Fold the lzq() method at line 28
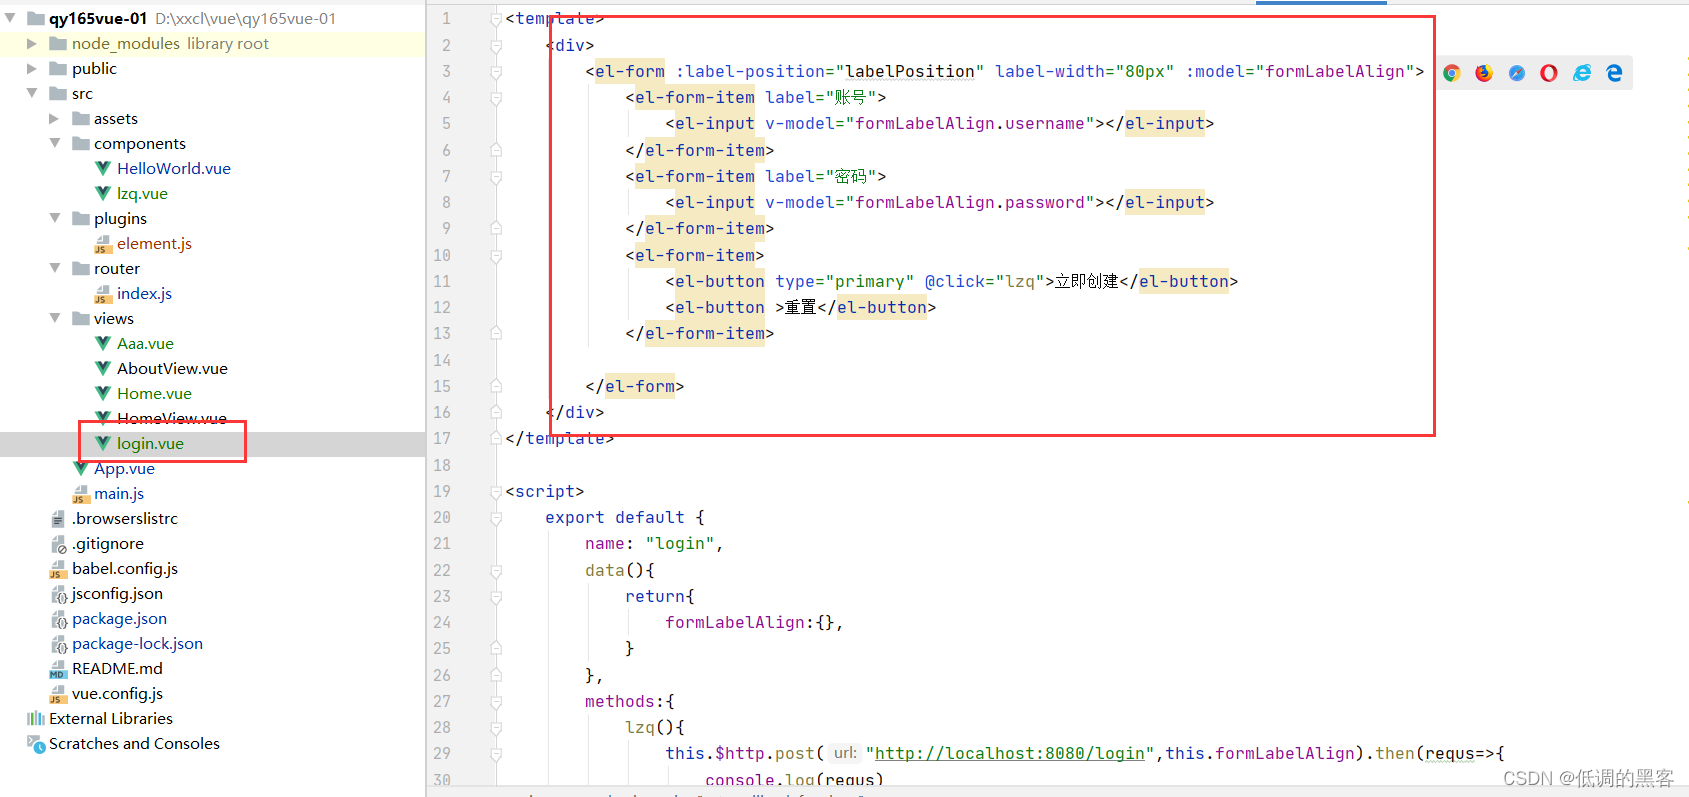 click(496, 727)
